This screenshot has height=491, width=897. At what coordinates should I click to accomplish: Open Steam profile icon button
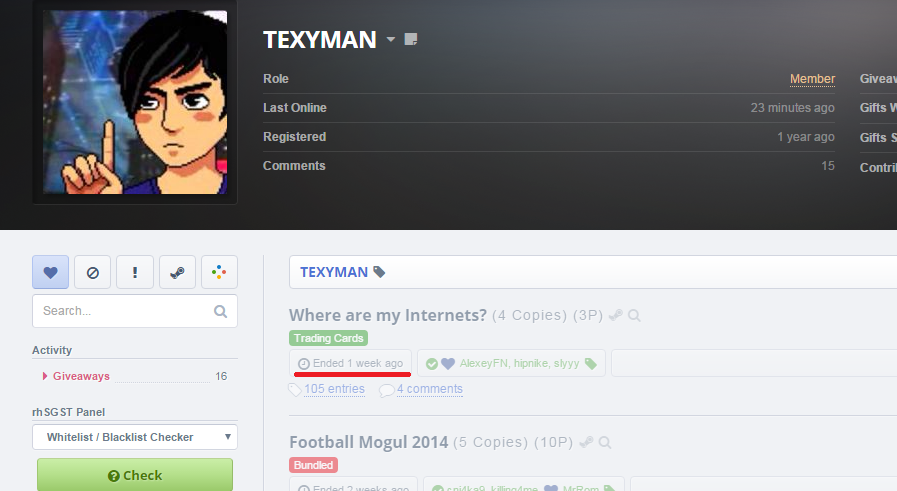pos(177,272)
